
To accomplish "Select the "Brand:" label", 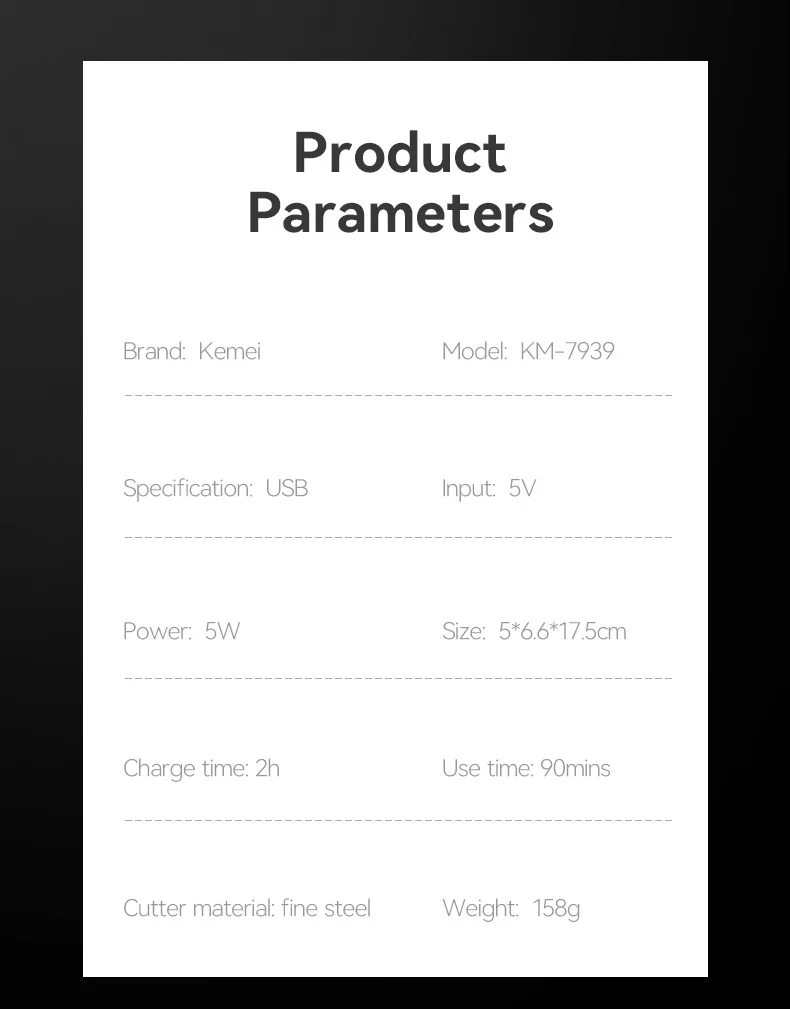I will (x=154, y=351).
